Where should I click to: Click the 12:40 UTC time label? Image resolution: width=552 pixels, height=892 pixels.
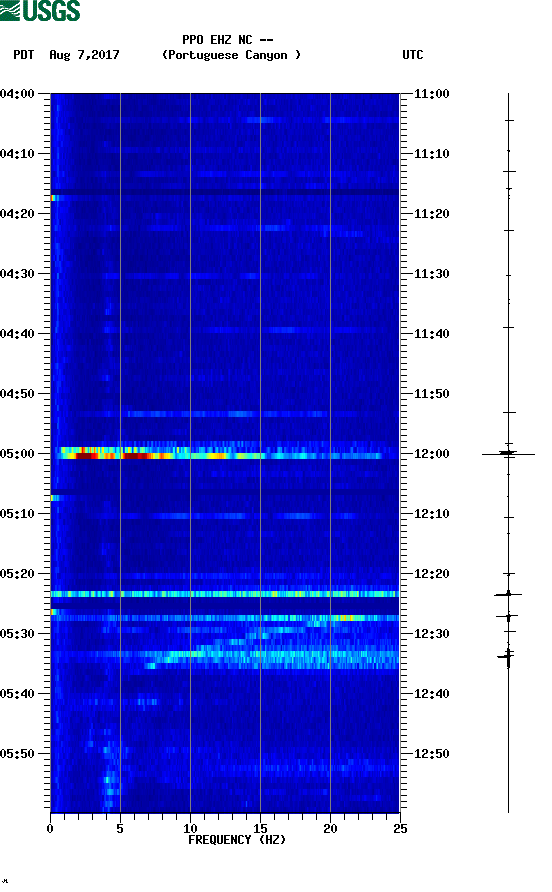tap(431, 693)
